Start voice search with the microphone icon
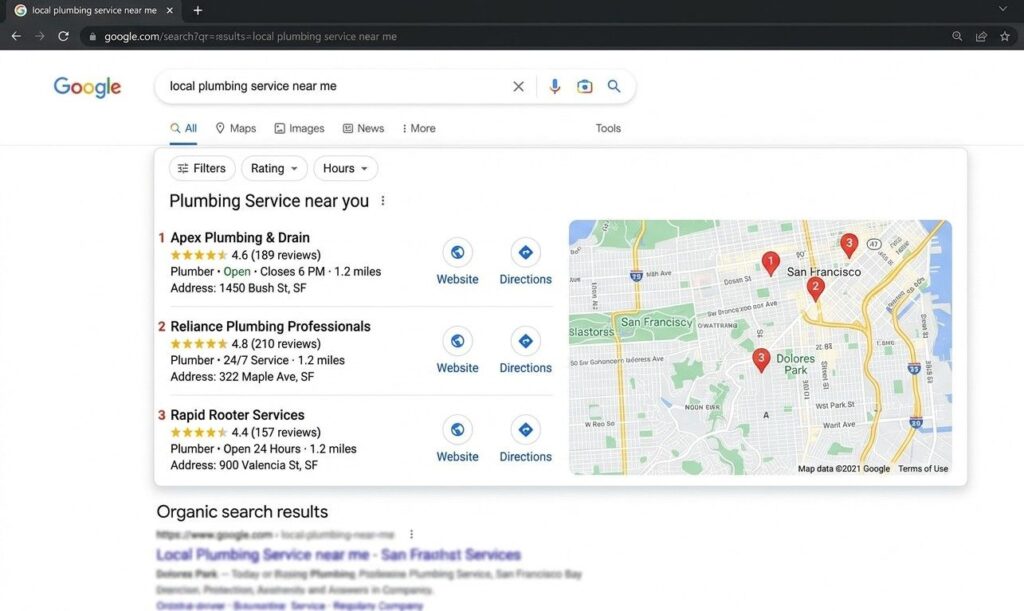 [554, 86]
